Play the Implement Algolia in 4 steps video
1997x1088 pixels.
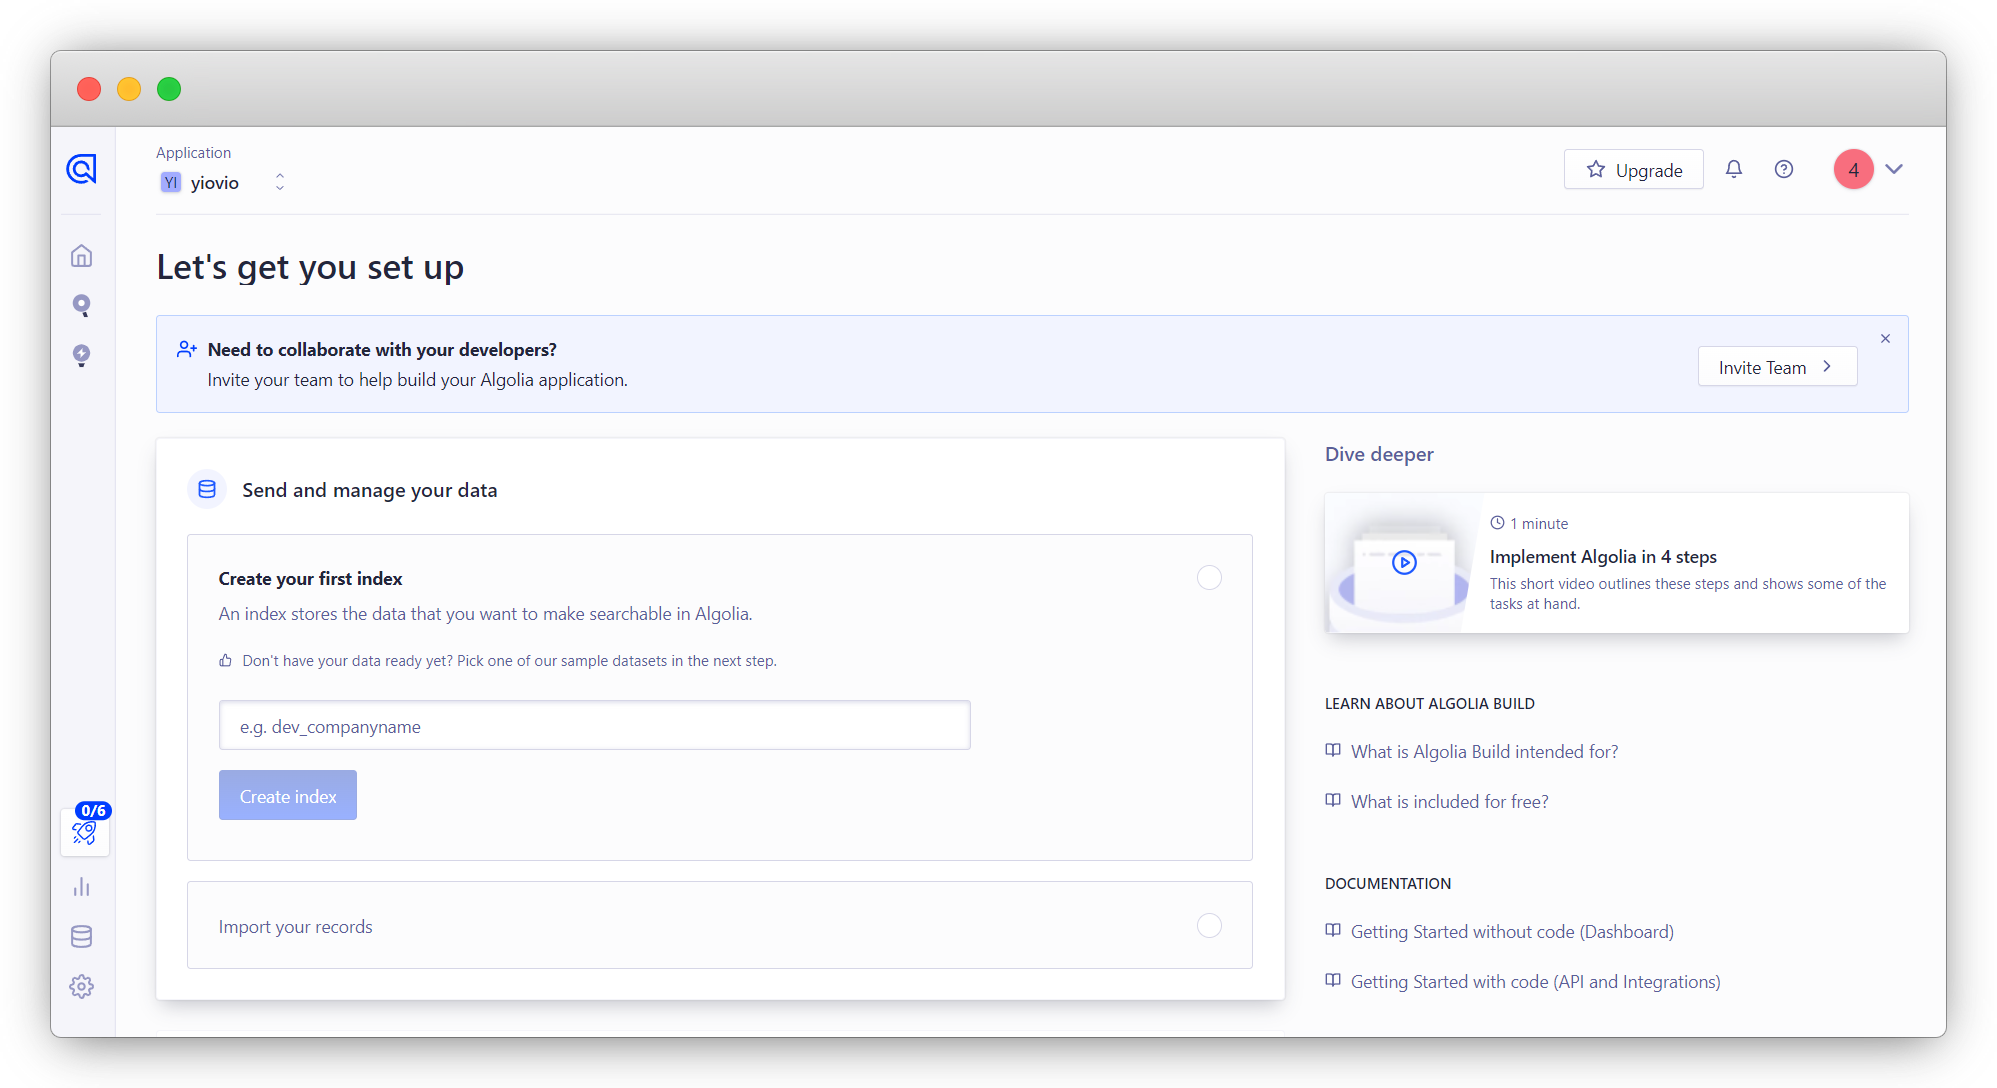[1403, 563]
